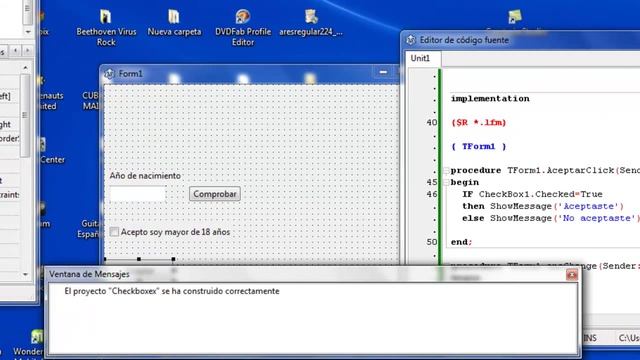This screenshot has height=360, width=640.
Task: Click the then ShowMessage('Aceptaste') line
Action: 543,206
